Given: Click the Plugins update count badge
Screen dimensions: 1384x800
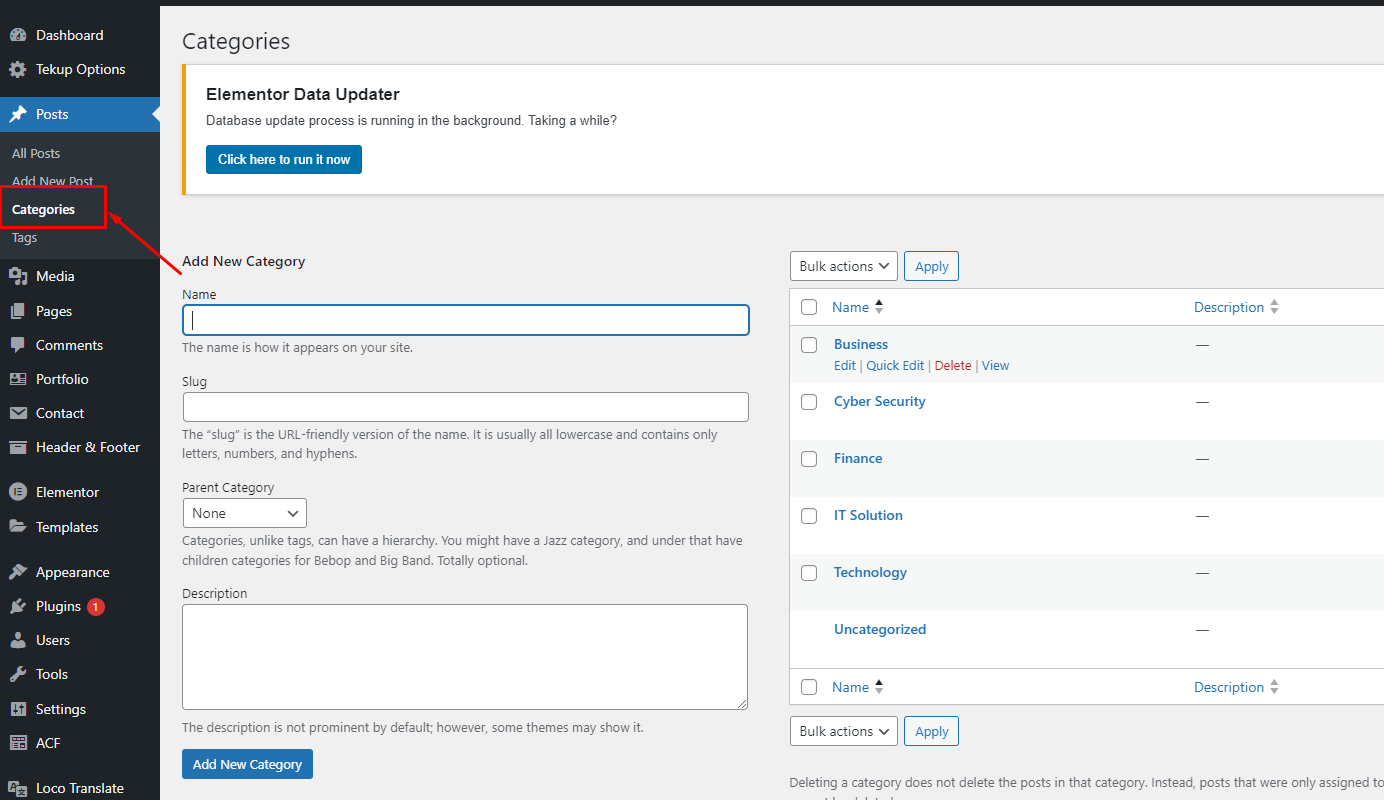Looking at the screenshot, I should pyautogui.click(x=96, y=606).
